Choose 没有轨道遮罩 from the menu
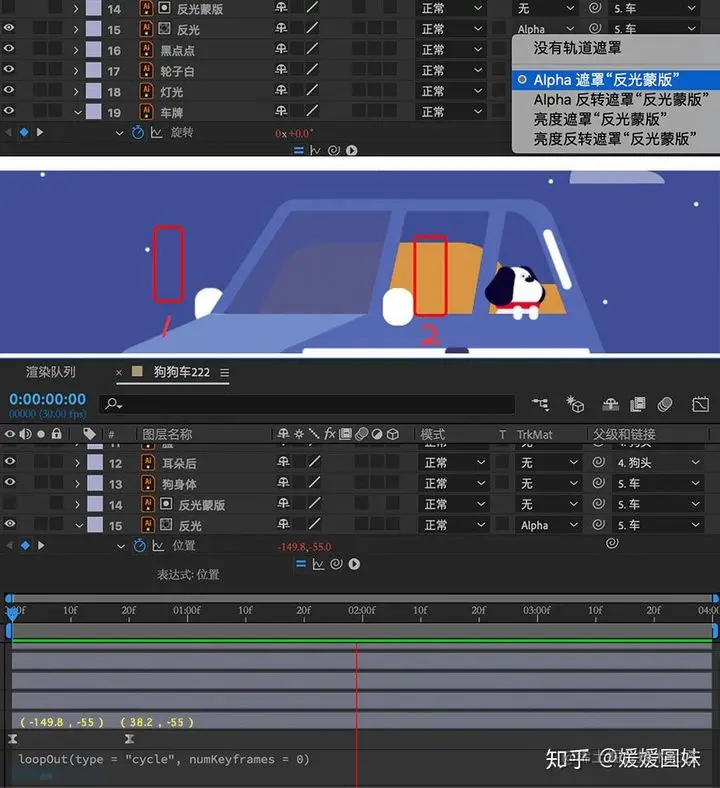 [577, 48]
